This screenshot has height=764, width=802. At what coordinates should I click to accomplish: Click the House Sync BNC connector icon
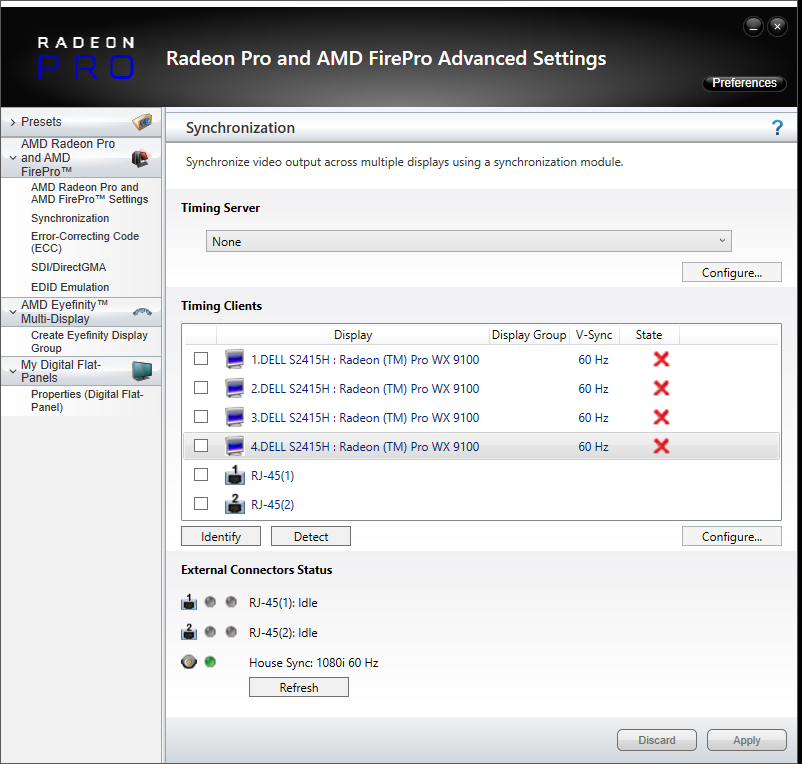coord(189,662)
